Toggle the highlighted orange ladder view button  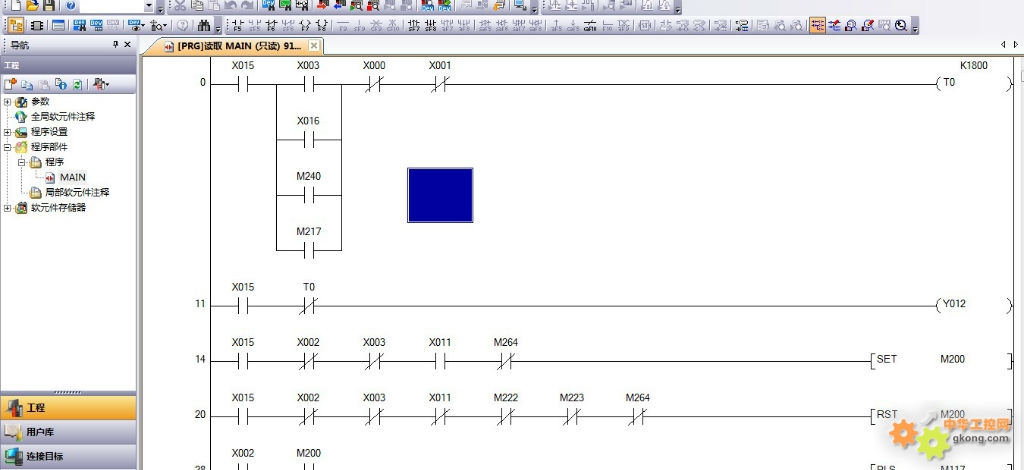pos(818,25)
